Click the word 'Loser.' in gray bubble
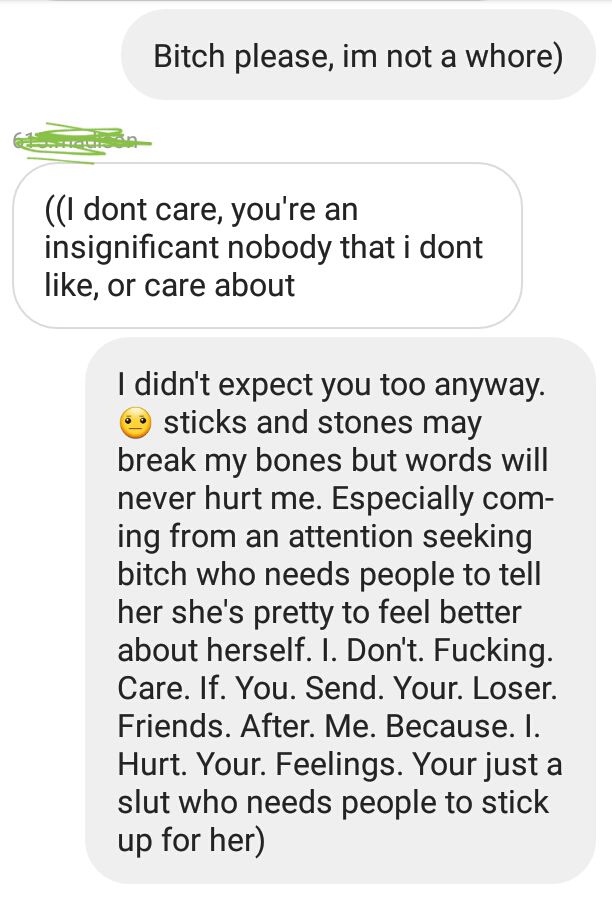612x900 pixels. (x=514, y=688)
